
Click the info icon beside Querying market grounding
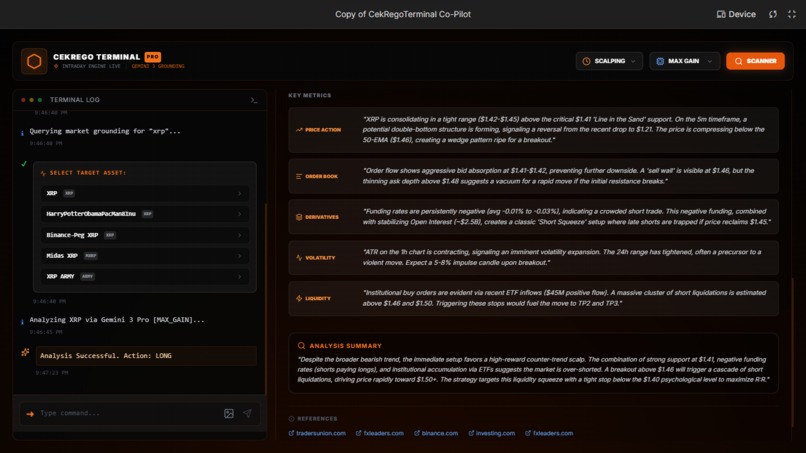pos(22,133)
